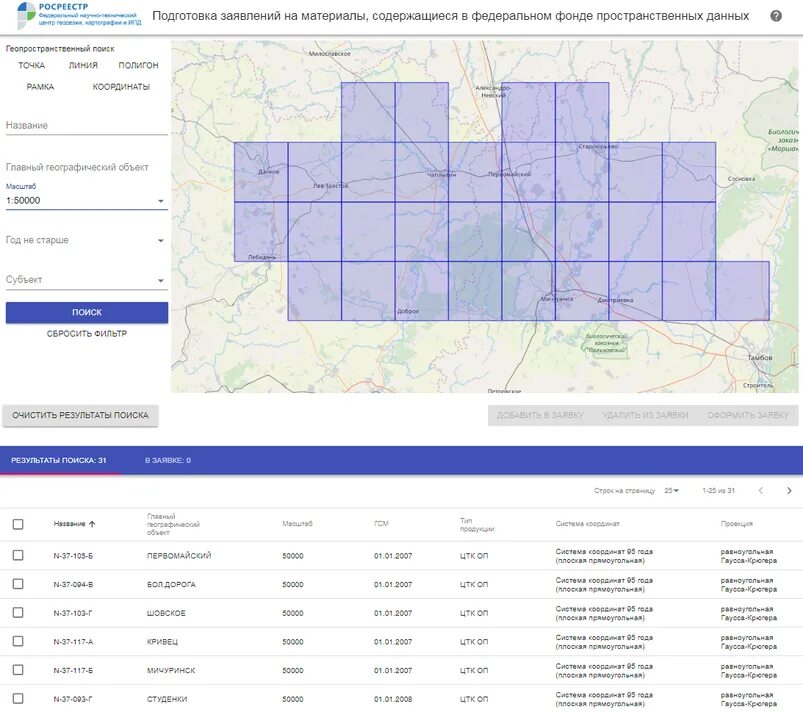Select the ПОЛИГОН search mode
This screenshot has height=712, width=803.
138,65
